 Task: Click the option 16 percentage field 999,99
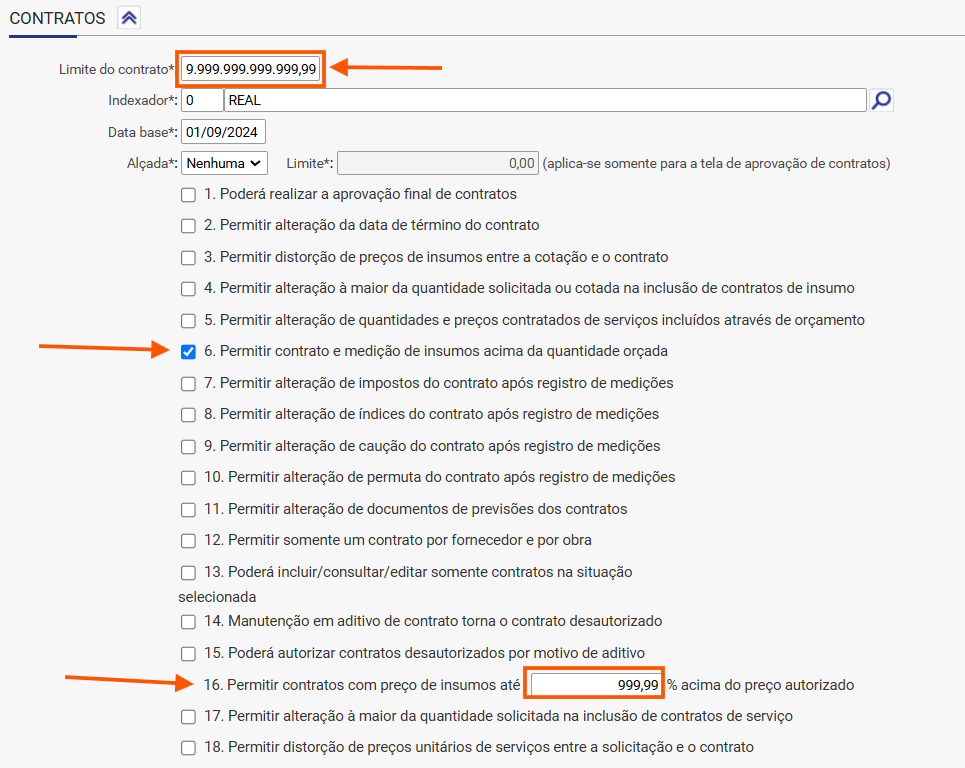pos(595,685)
